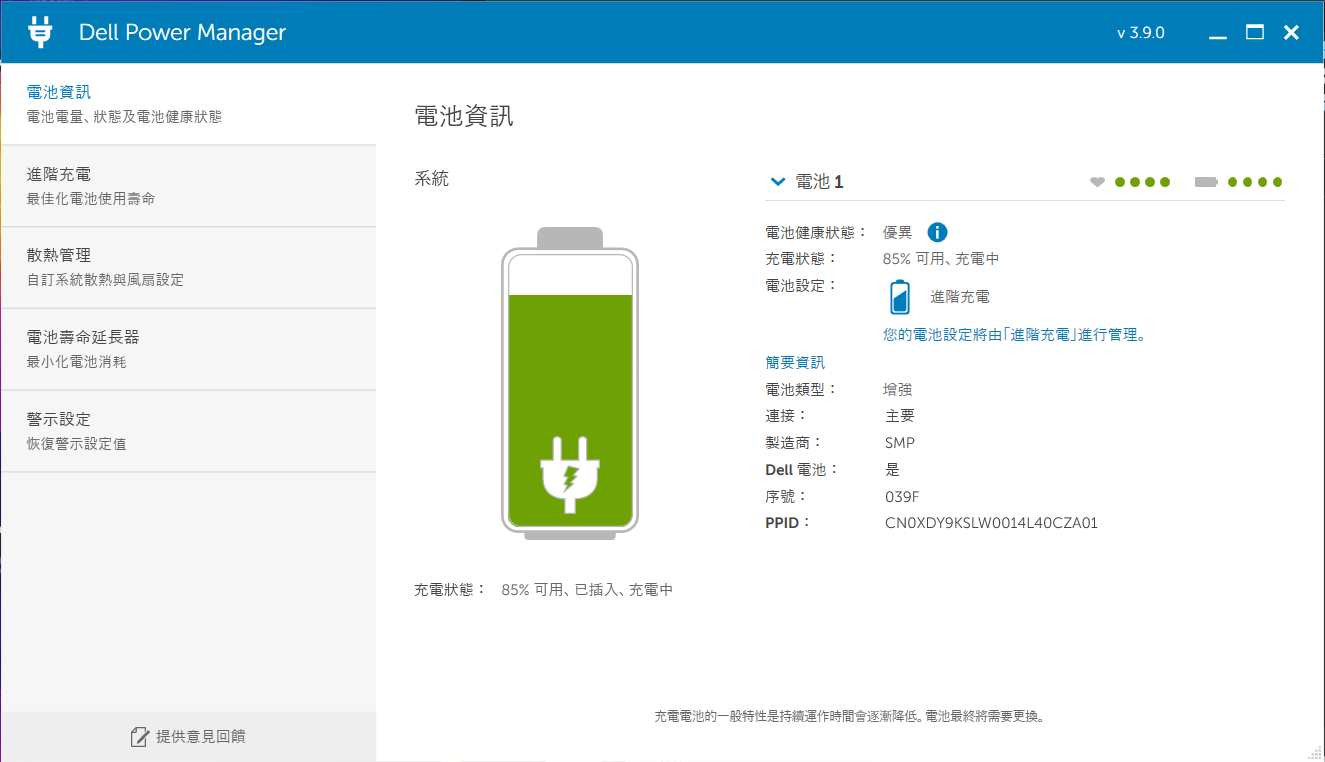Click version number v 3.9.0
1325x762 pixels.
point(1141,33)
